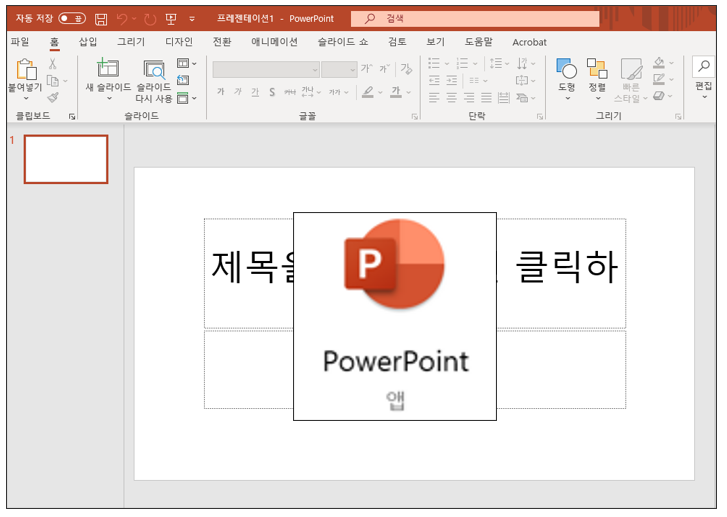Toggle the AutoSave (자동 저장) switch
Viewport: 727px width, 517px height.
[x=72, y=18]
